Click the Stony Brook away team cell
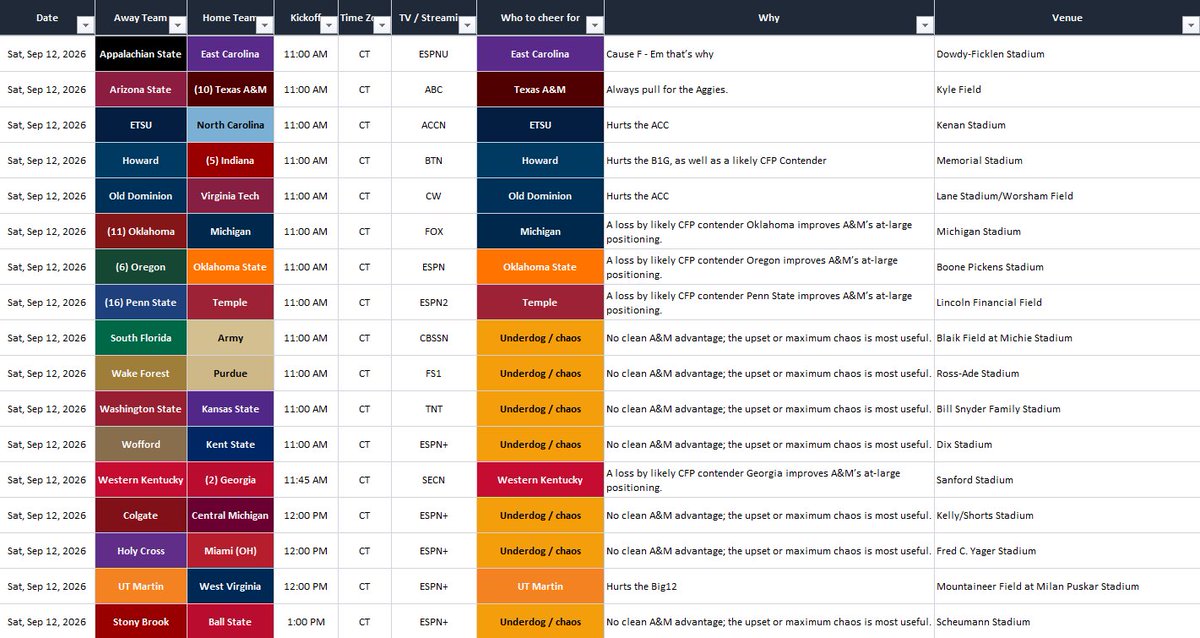1200x638 pixels. [141, 622]
